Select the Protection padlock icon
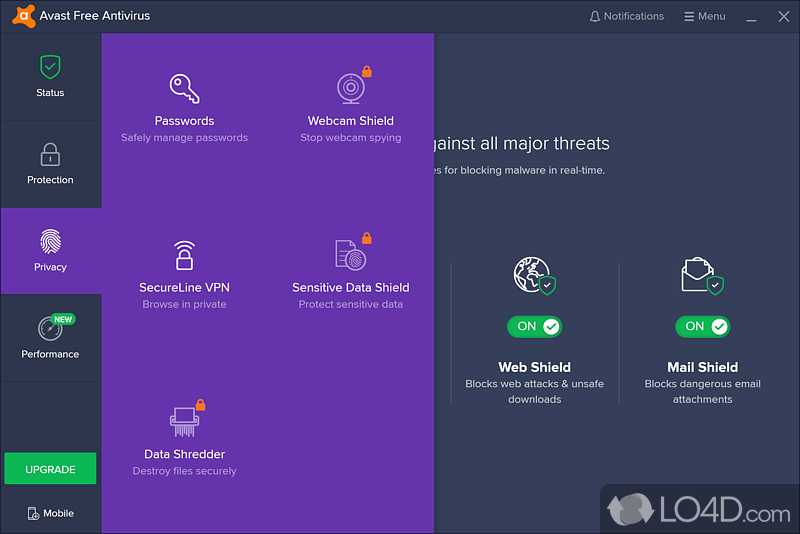Viewport: 800px width, 534px height. pyautogui.click(x=50, y=155)
